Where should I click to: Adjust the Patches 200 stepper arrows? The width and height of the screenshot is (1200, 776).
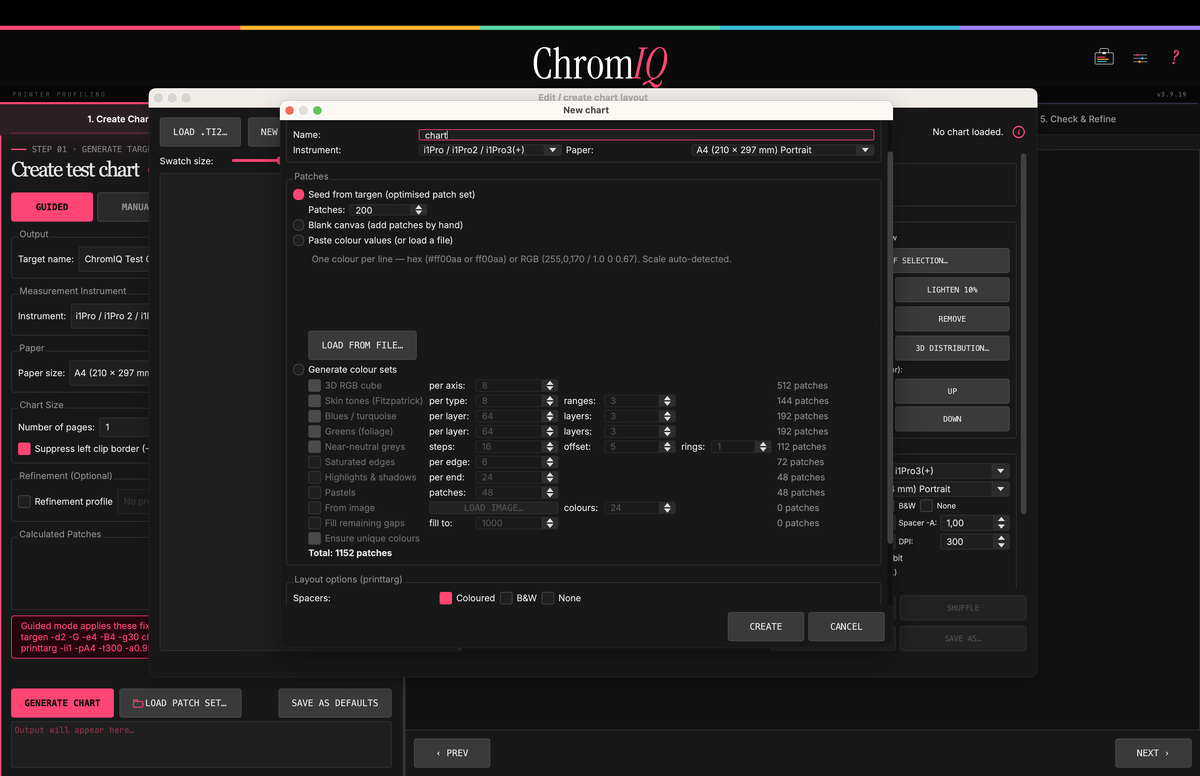[x=419, y=210]
